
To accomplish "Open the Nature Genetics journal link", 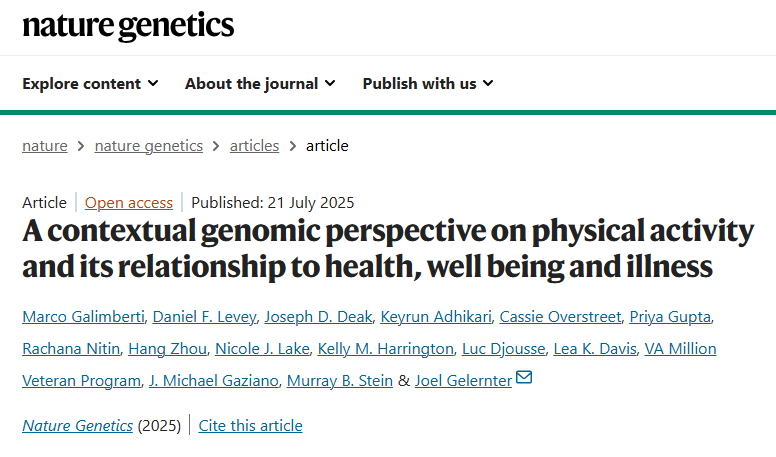I will click(77, 426).
